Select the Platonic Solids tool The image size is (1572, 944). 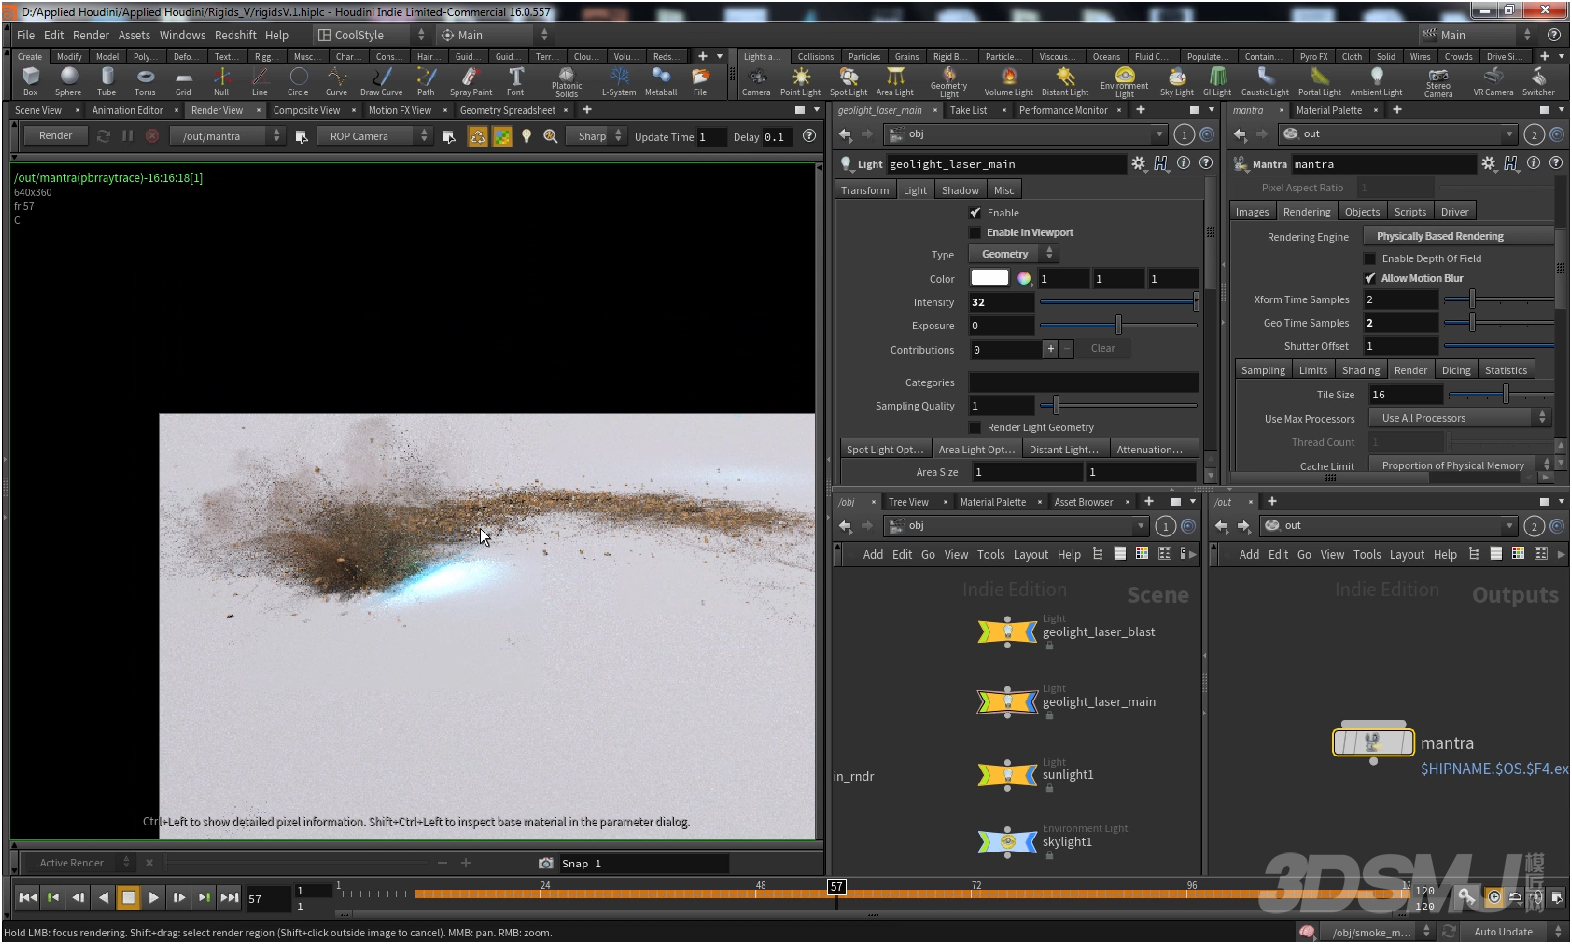566,82
